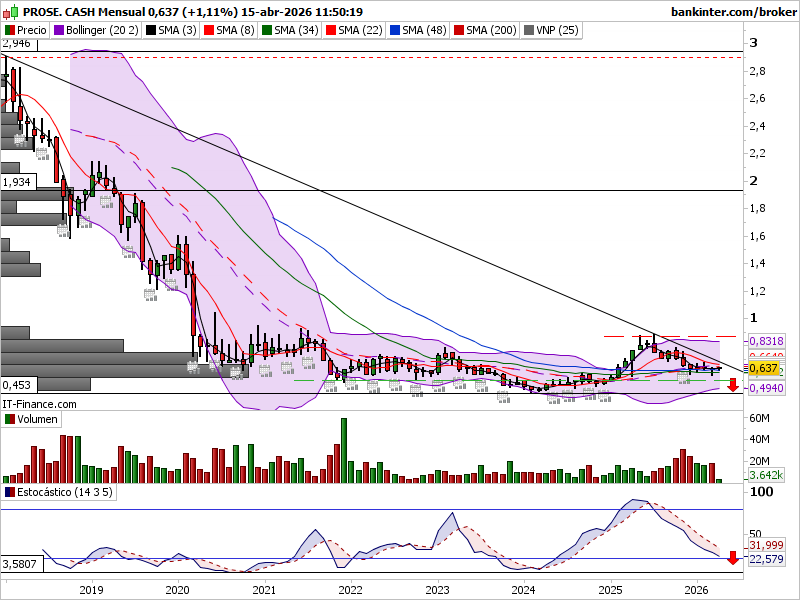This screenshot has width=800, height=600.
Task: Click the 0,8318 upper Bollinger value tag
Action: tap(766, 341)
